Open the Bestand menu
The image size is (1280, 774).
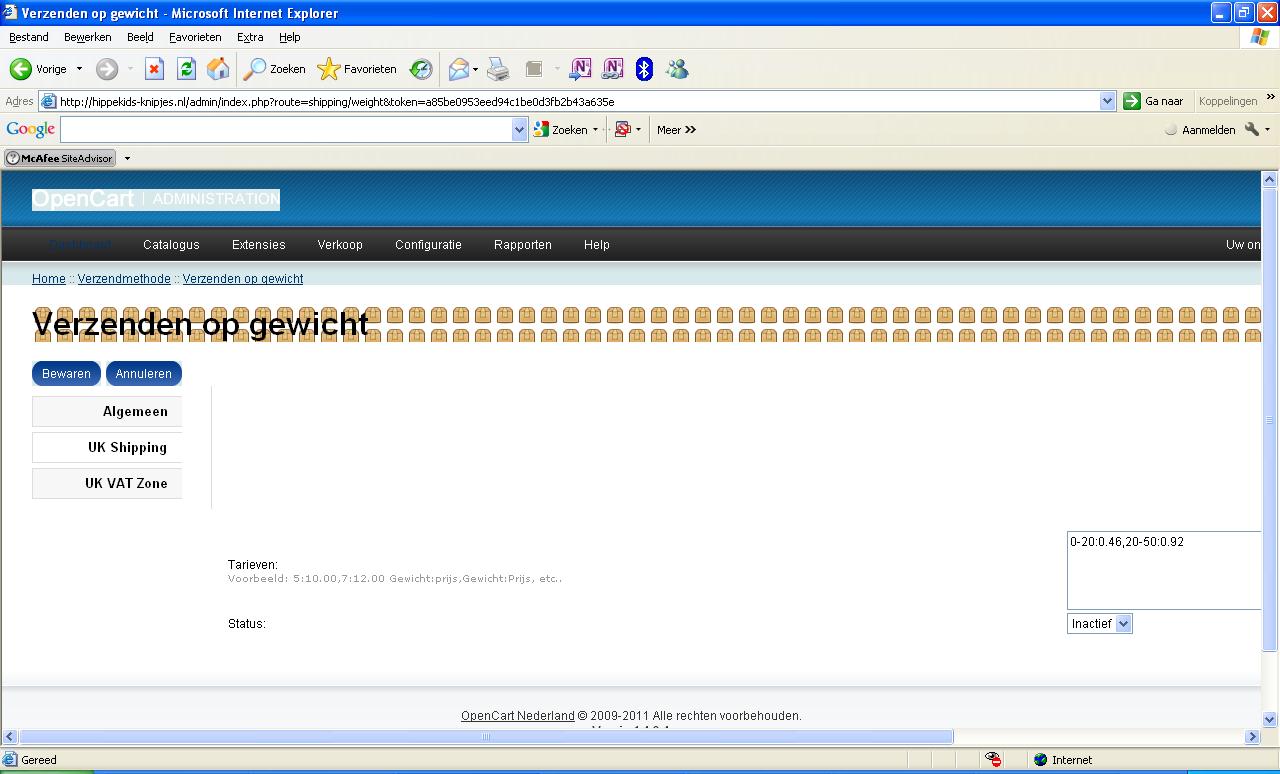[x=29, y=37]
